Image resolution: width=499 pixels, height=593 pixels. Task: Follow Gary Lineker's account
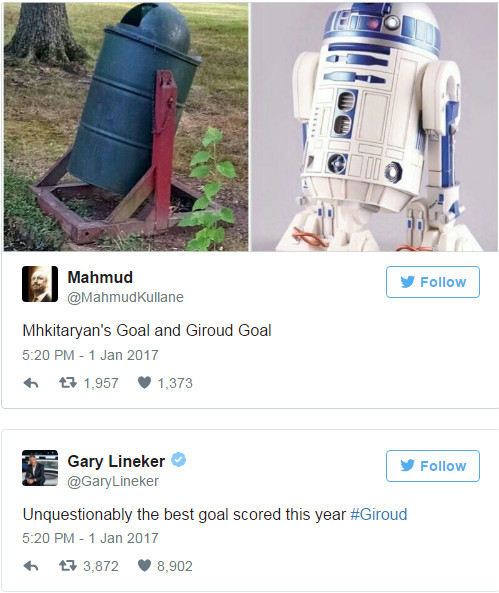(x=433, y=466)
